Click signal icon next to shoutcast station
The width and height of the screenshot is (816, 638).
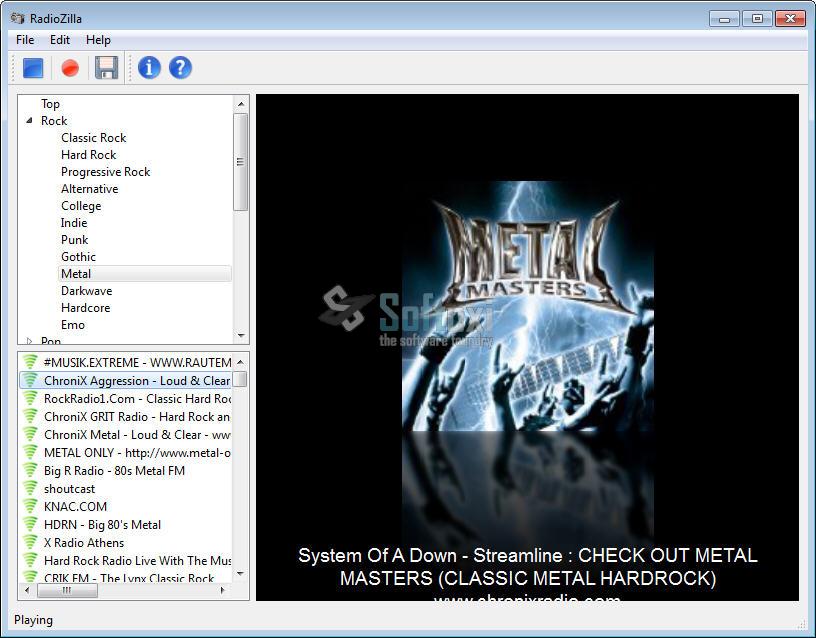point(30,489)
